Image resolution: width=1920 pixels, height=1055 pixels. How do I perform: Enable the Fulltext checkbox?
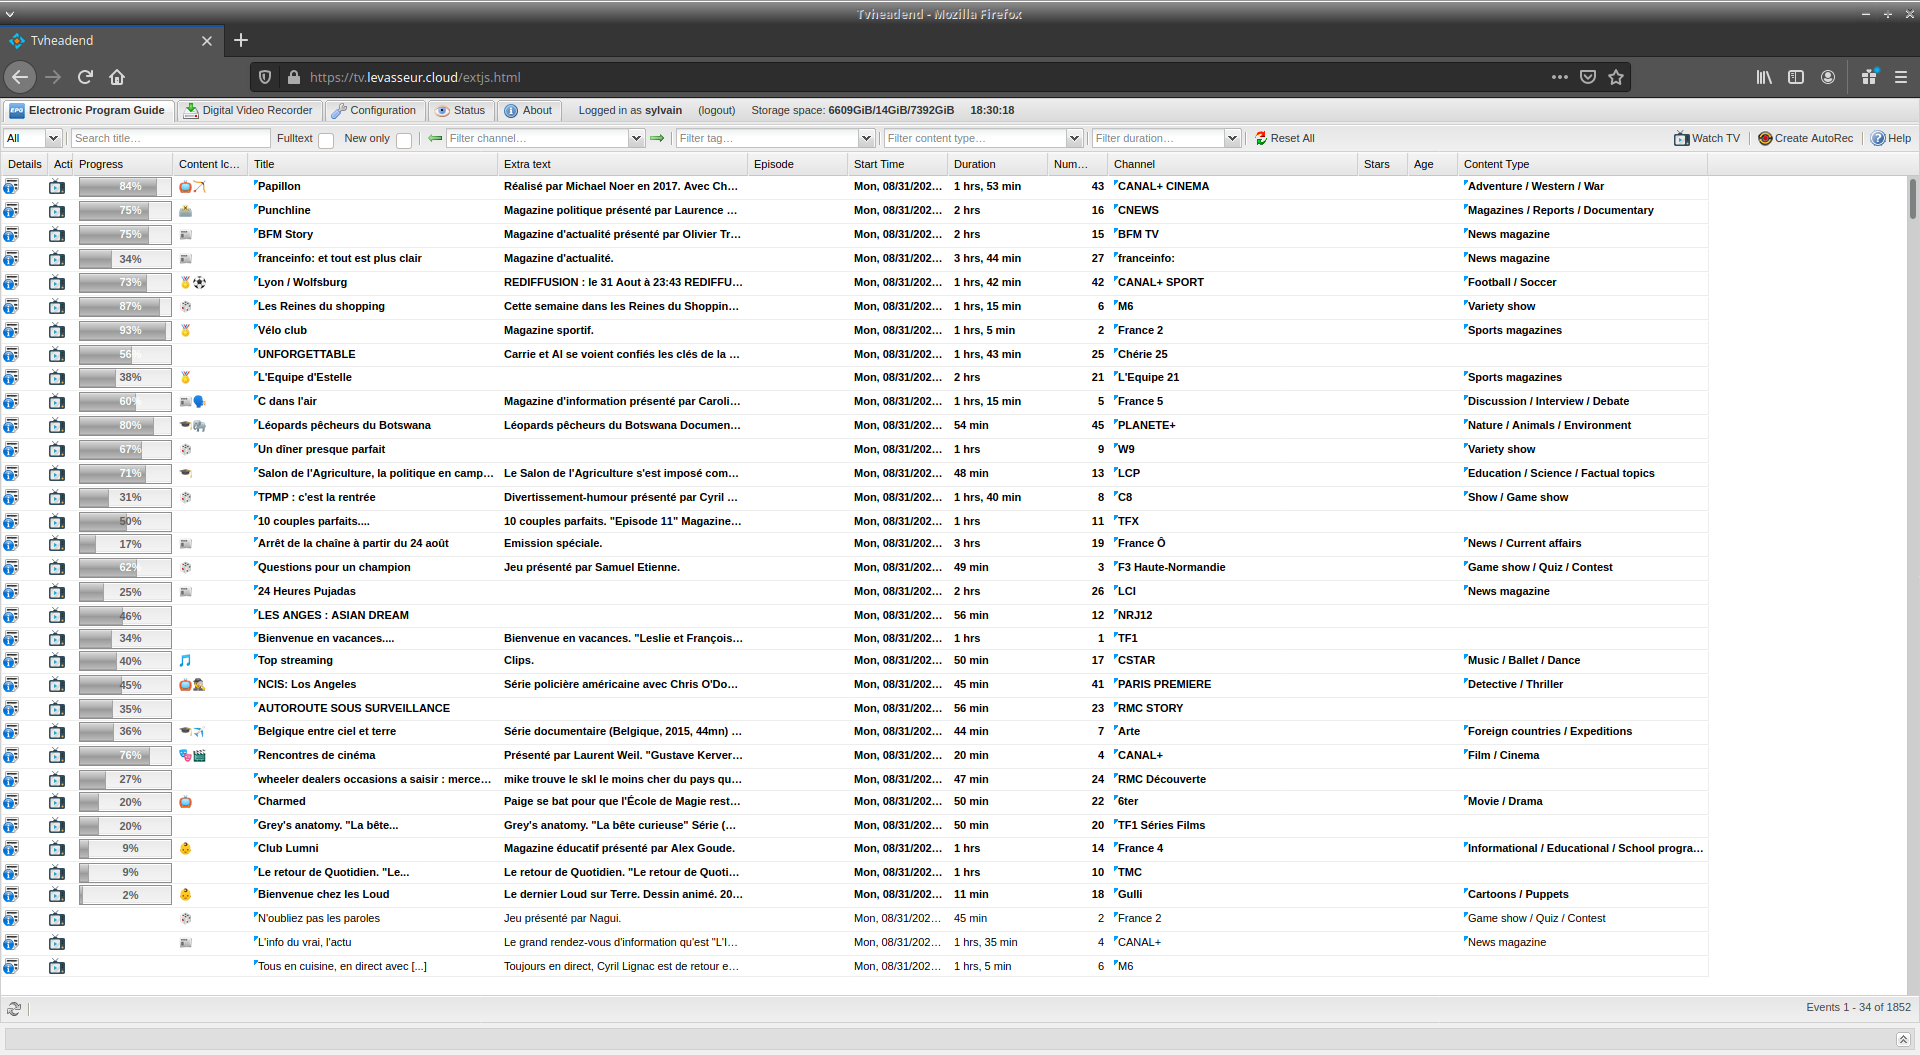point(326,140)
